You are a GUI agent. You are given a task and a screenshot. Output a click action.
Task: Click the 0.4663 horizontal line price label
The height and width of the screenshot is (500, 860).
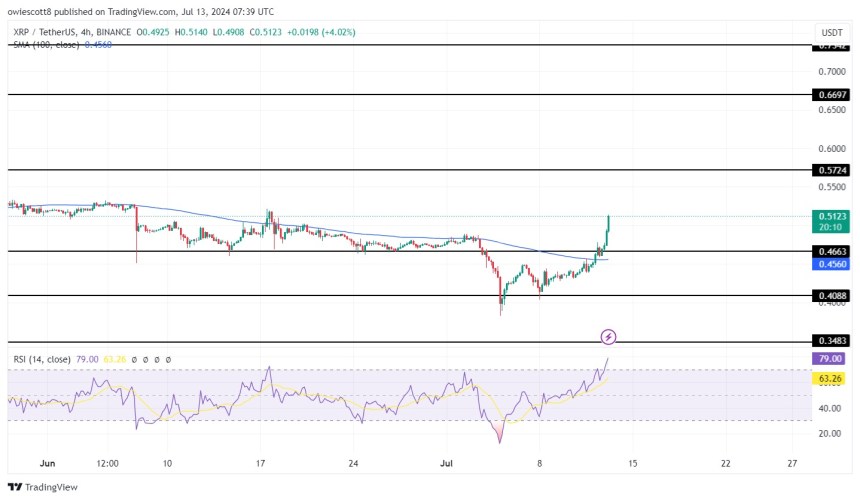tap(831, 252)
